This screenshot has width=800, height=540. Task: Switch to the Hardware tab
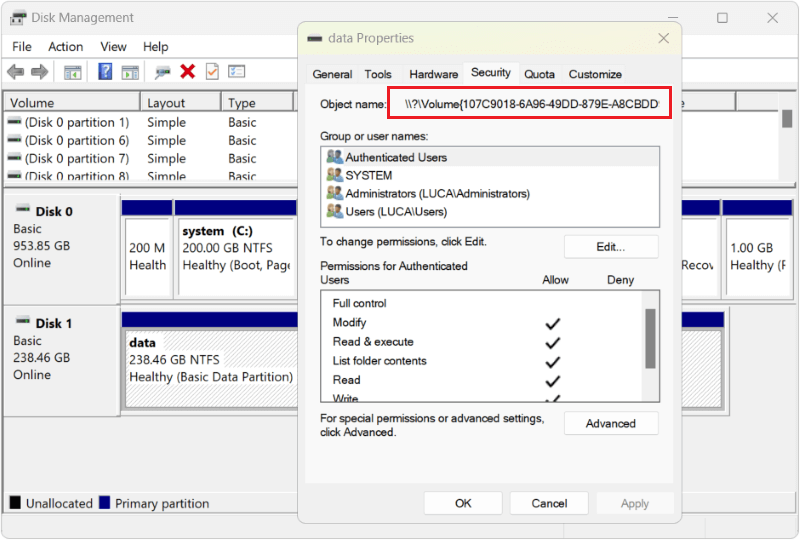coord(433,75)
